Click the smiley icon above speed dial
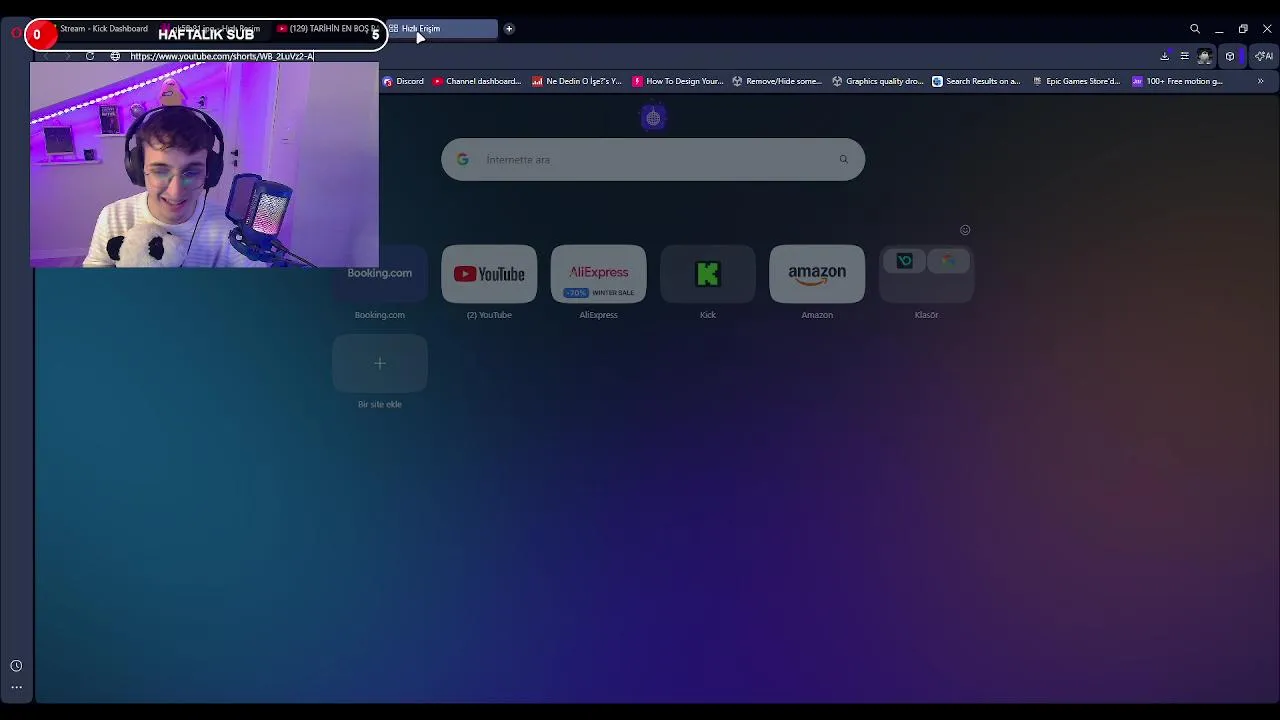The width and height of the screenshot is (1280, 720). coord(965,230)
